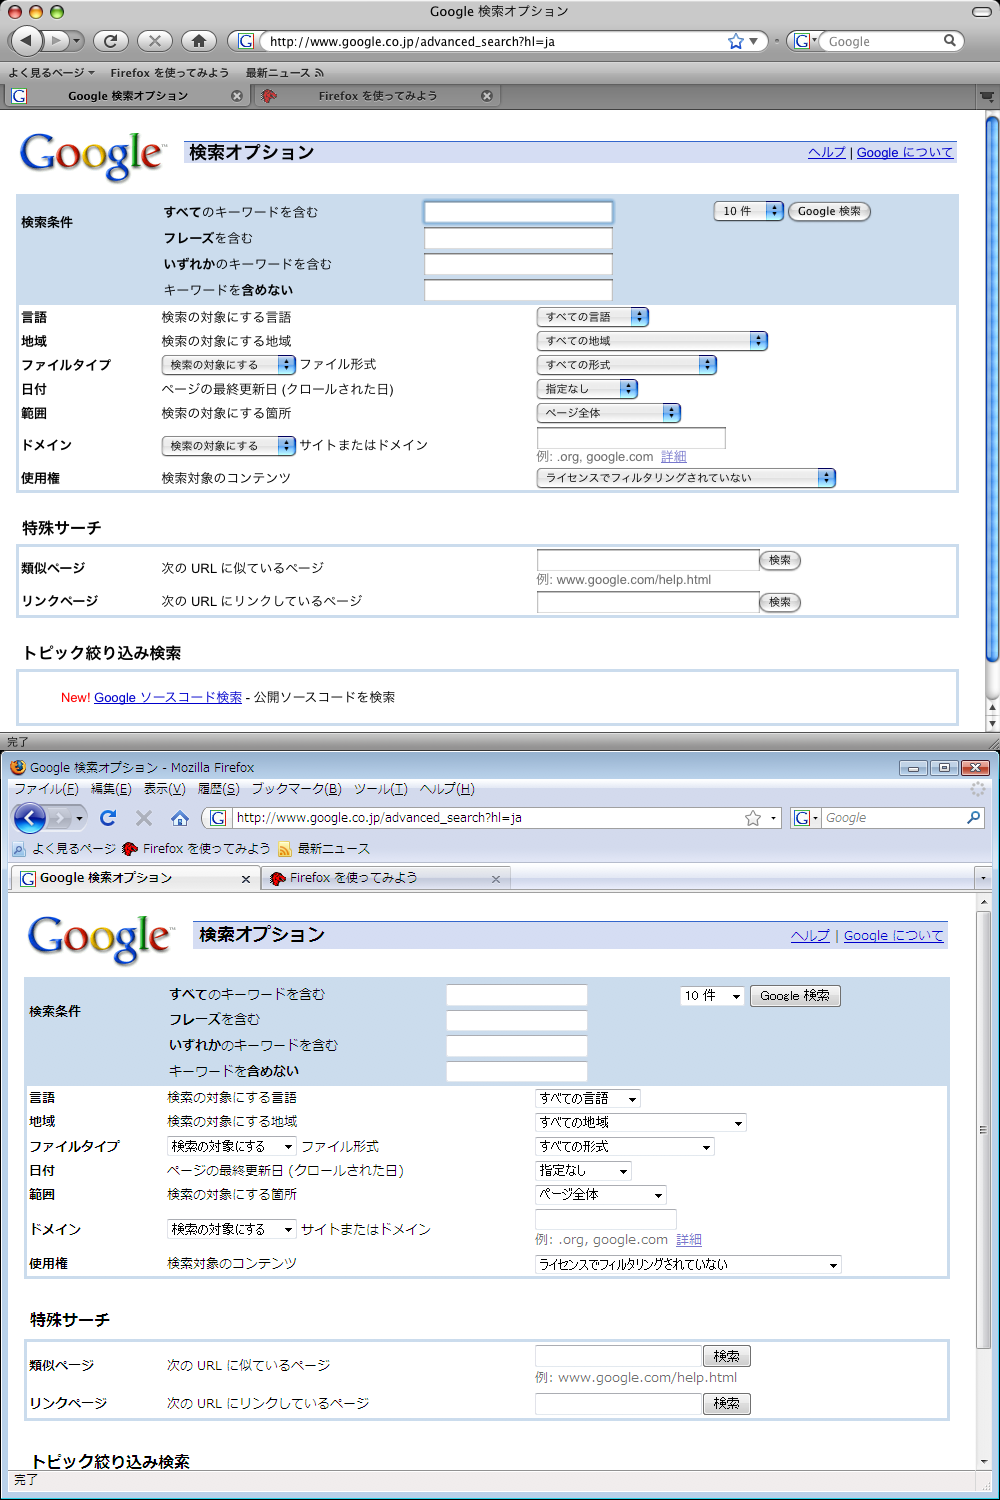The image size is (1000, 1500).
Task: Click よく見るページ bookmark in Windows Firefox
Action: [x=64, y=848]
